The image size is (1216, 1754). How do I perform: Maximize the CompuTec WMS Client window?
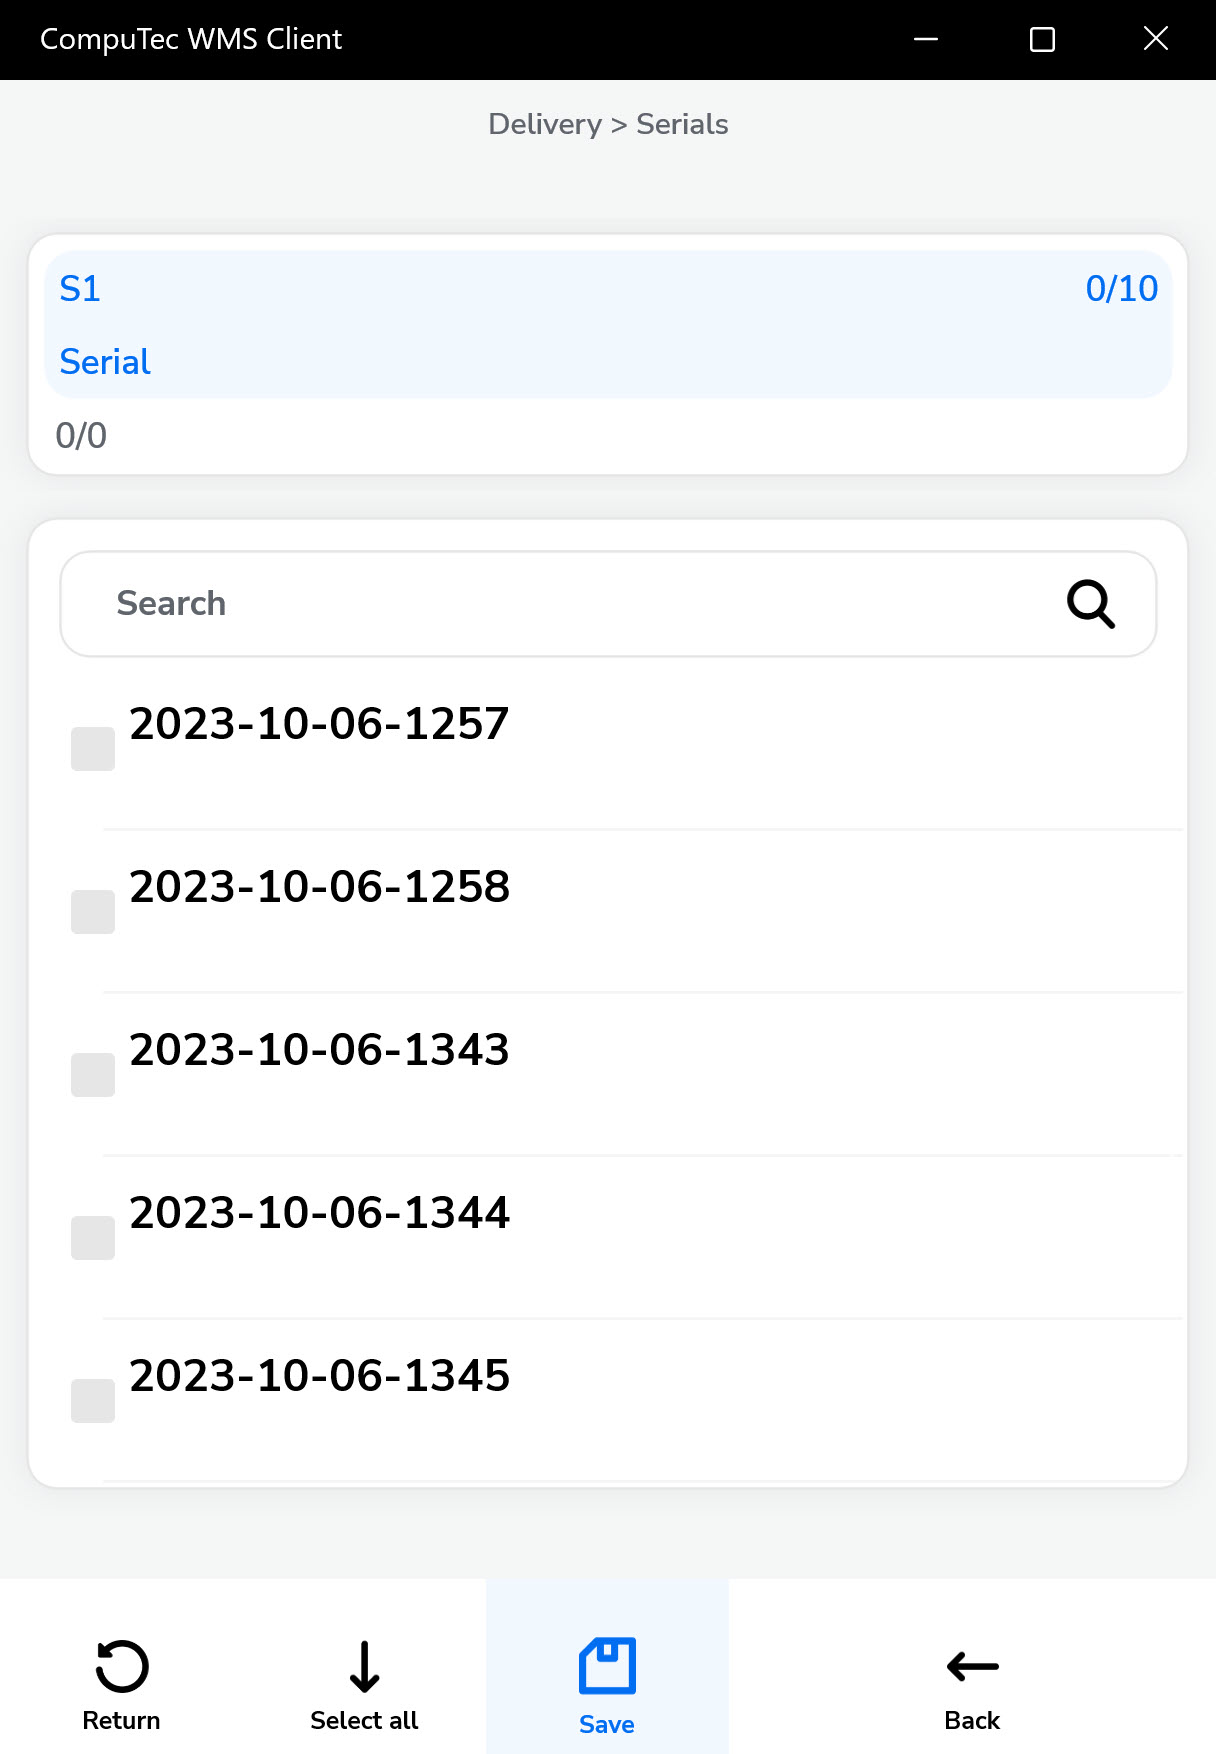1042,39
